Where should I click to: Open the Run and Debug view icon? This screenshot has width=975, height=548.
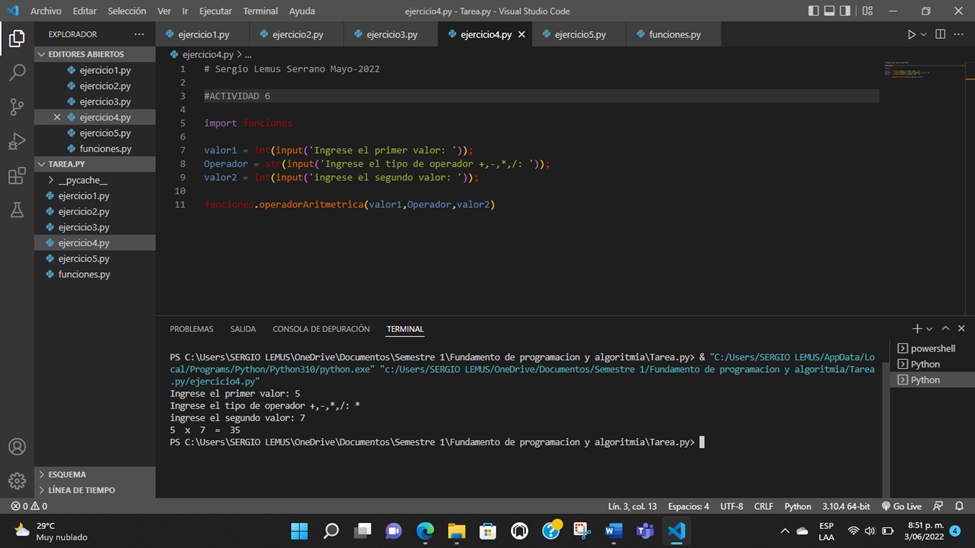pyautogui.click(x=17, y=141)
